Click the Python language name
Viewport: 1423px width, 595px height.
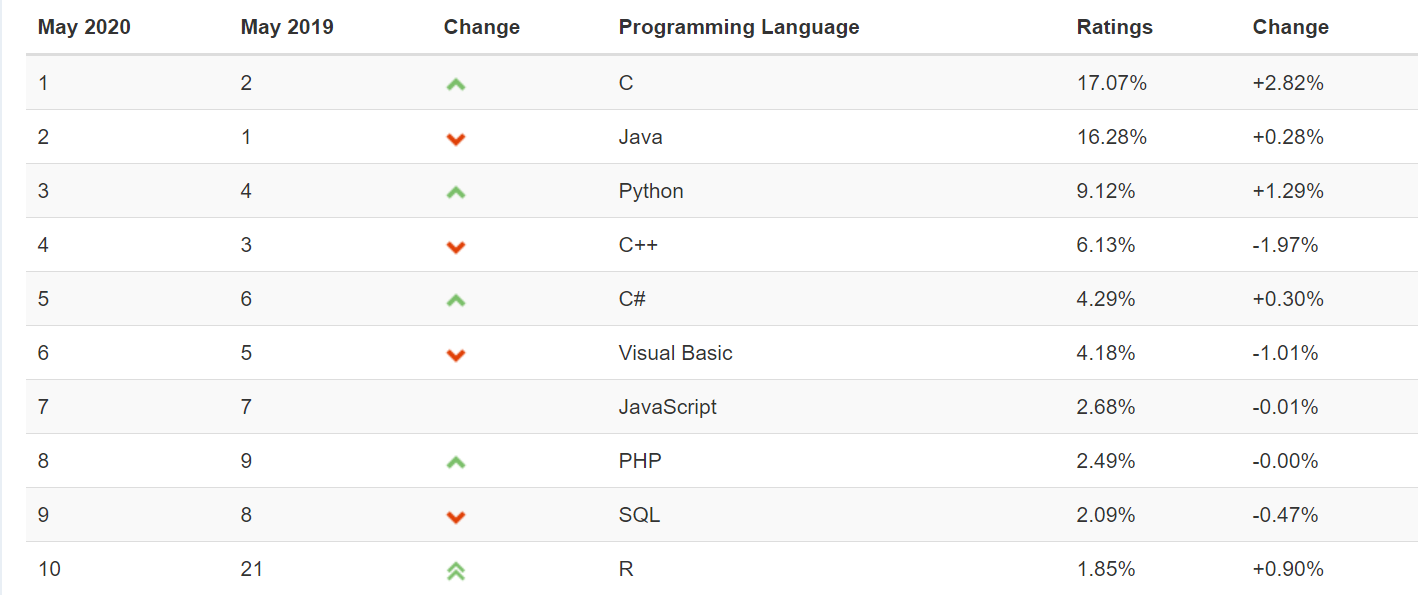click(x=651, y=191)
